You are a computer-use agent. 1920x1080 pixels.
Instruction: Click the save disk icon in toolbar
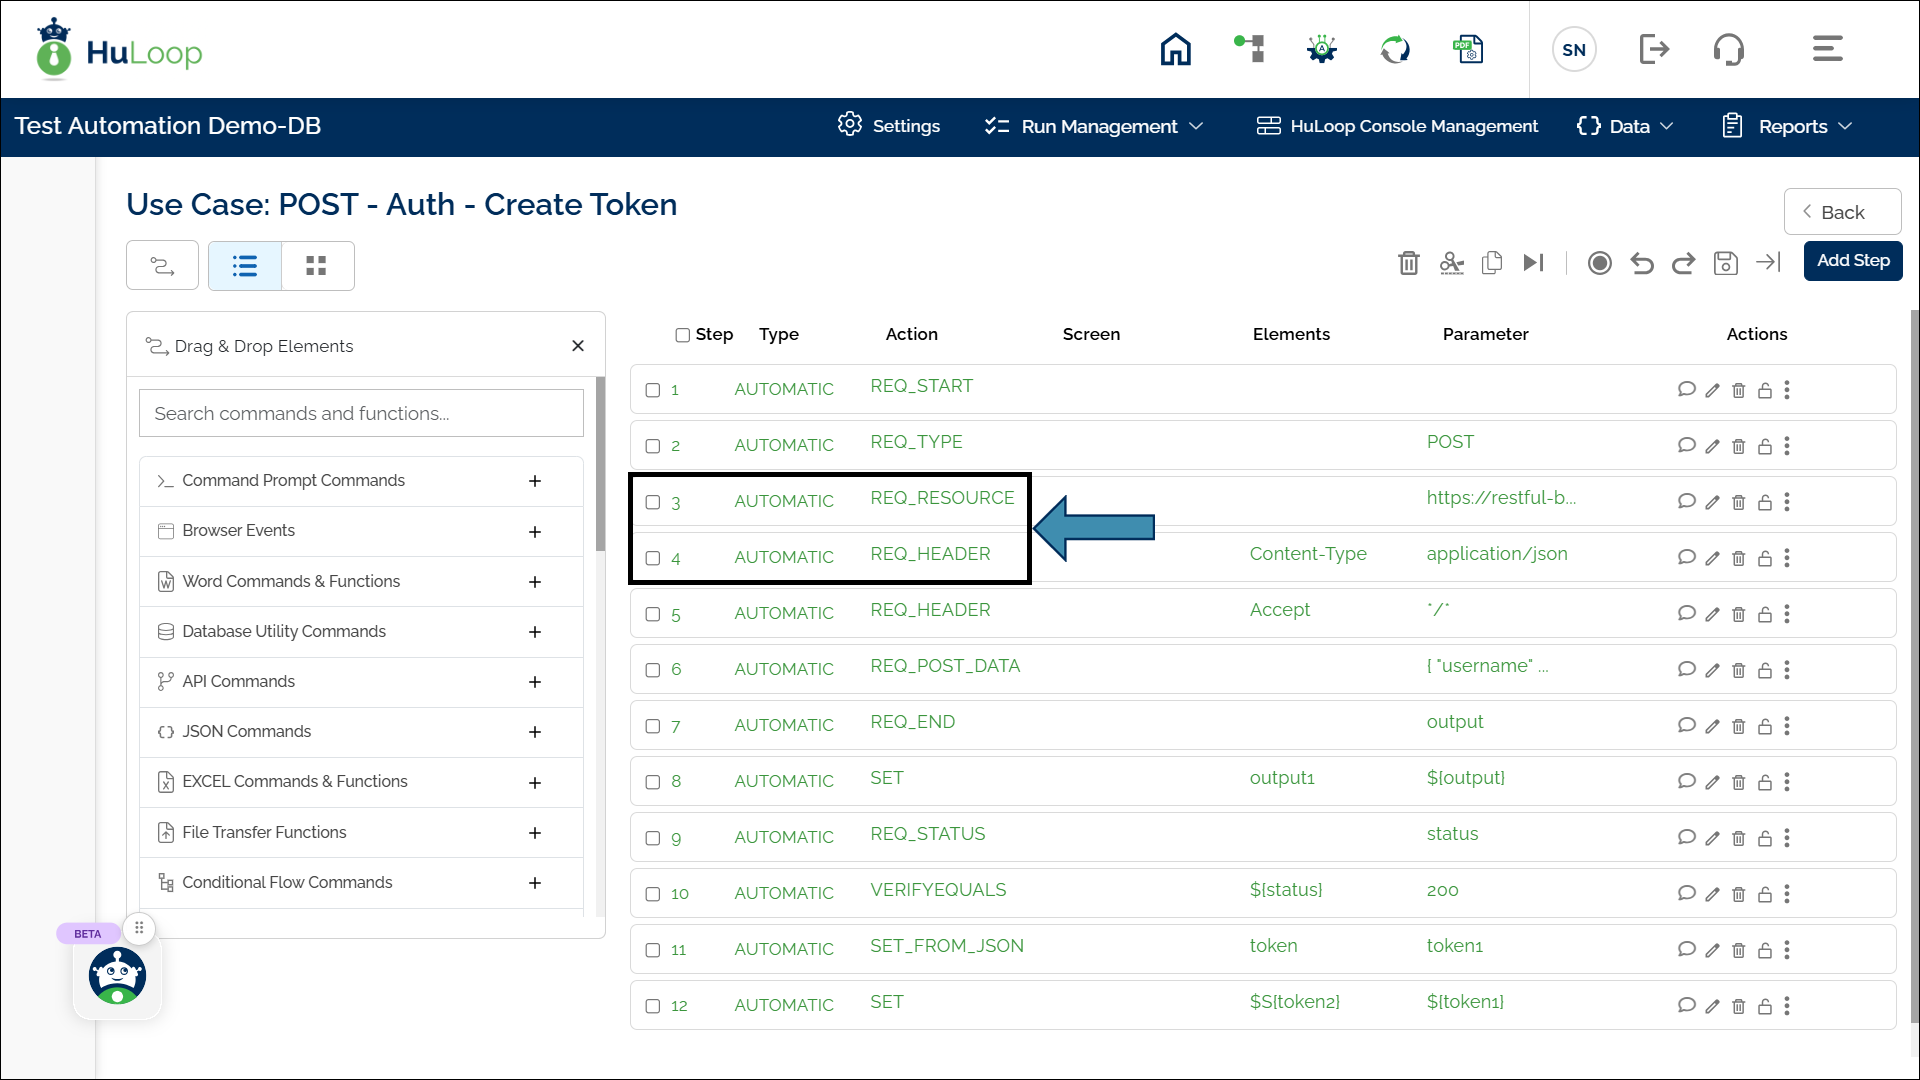(x=1725, y=263)
